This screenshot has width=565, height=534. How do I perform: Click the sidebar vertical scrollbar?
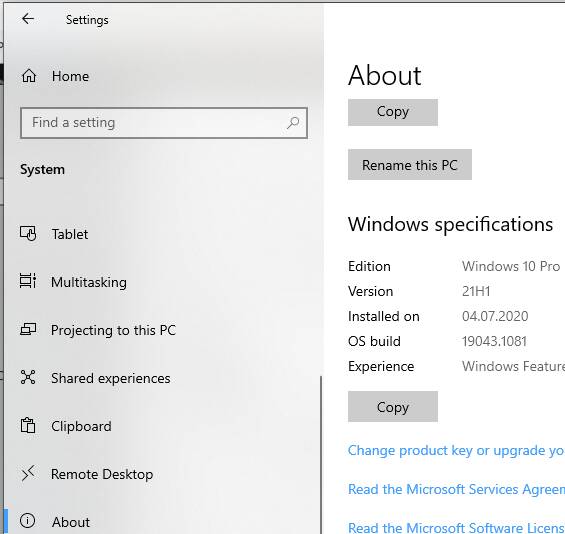321,455
